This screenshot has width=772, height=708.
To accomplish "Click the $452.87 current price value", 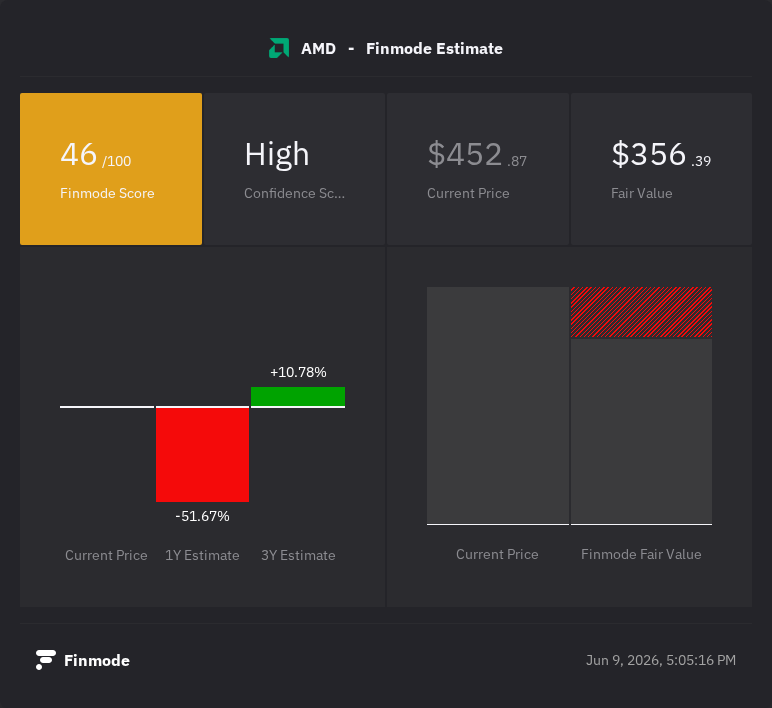I will point(477,155).
